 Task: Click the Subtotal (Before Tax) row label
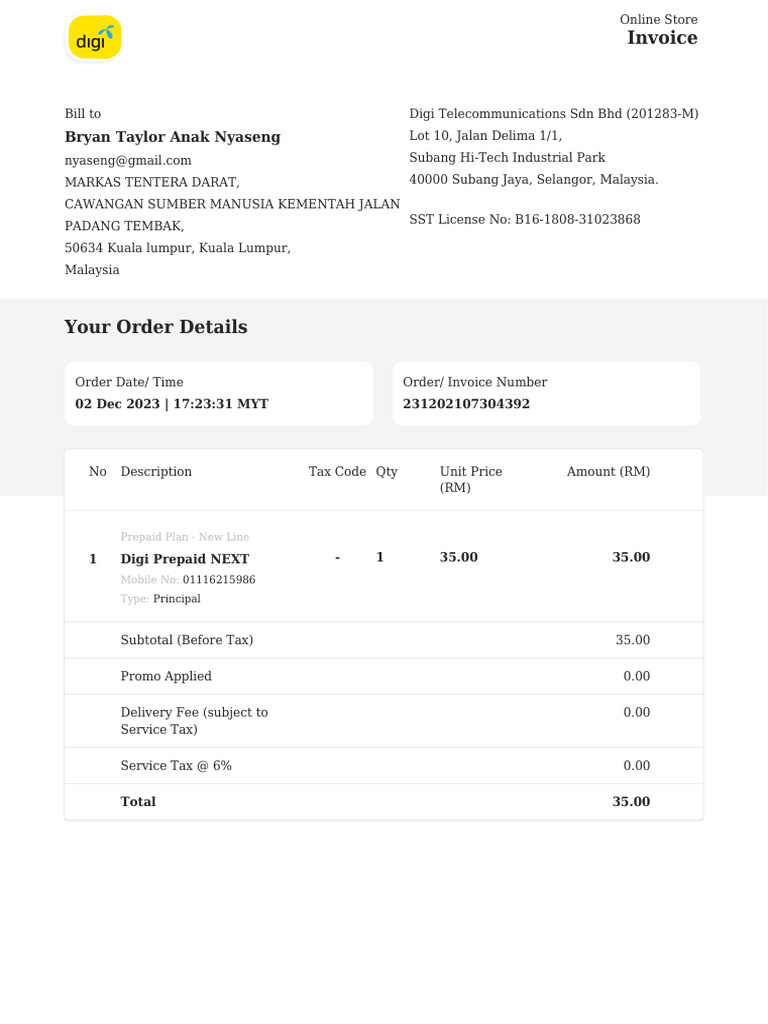coord(187,640)
